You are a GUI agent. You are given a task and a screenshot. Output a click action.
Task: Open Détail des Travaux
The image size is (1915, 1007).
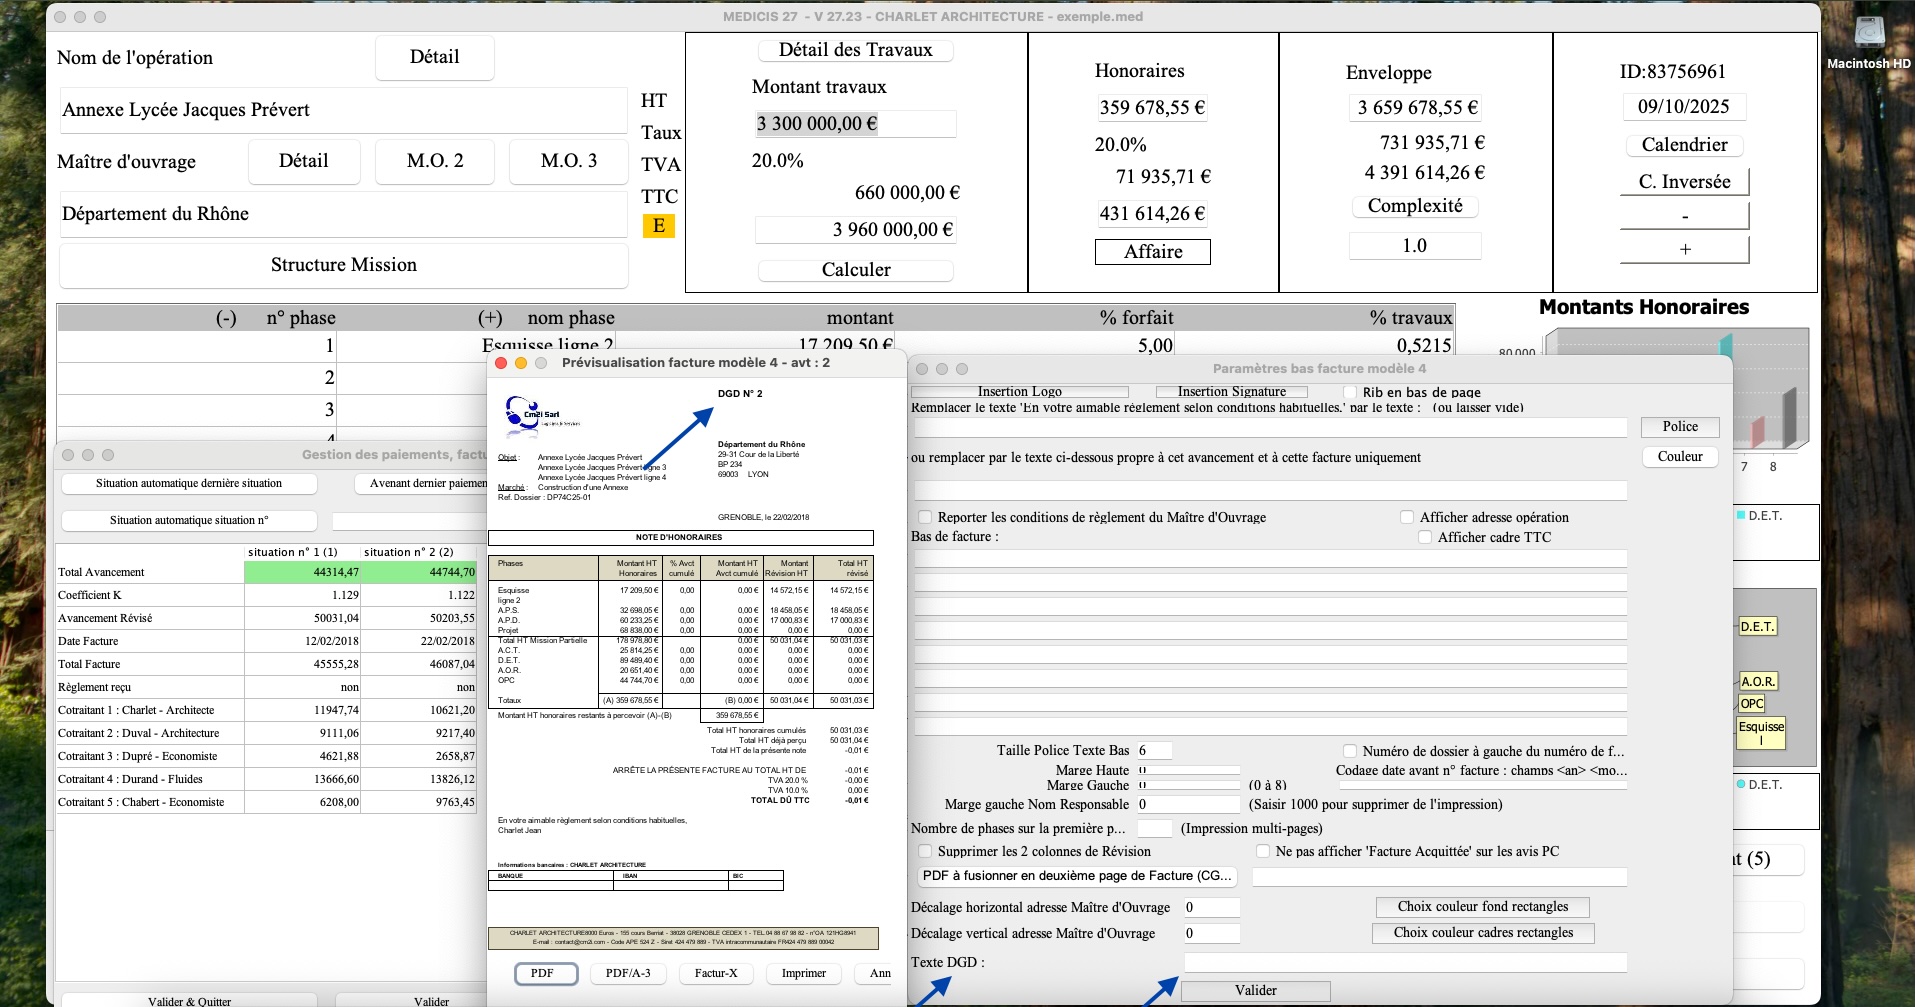[x=856, y=50]
